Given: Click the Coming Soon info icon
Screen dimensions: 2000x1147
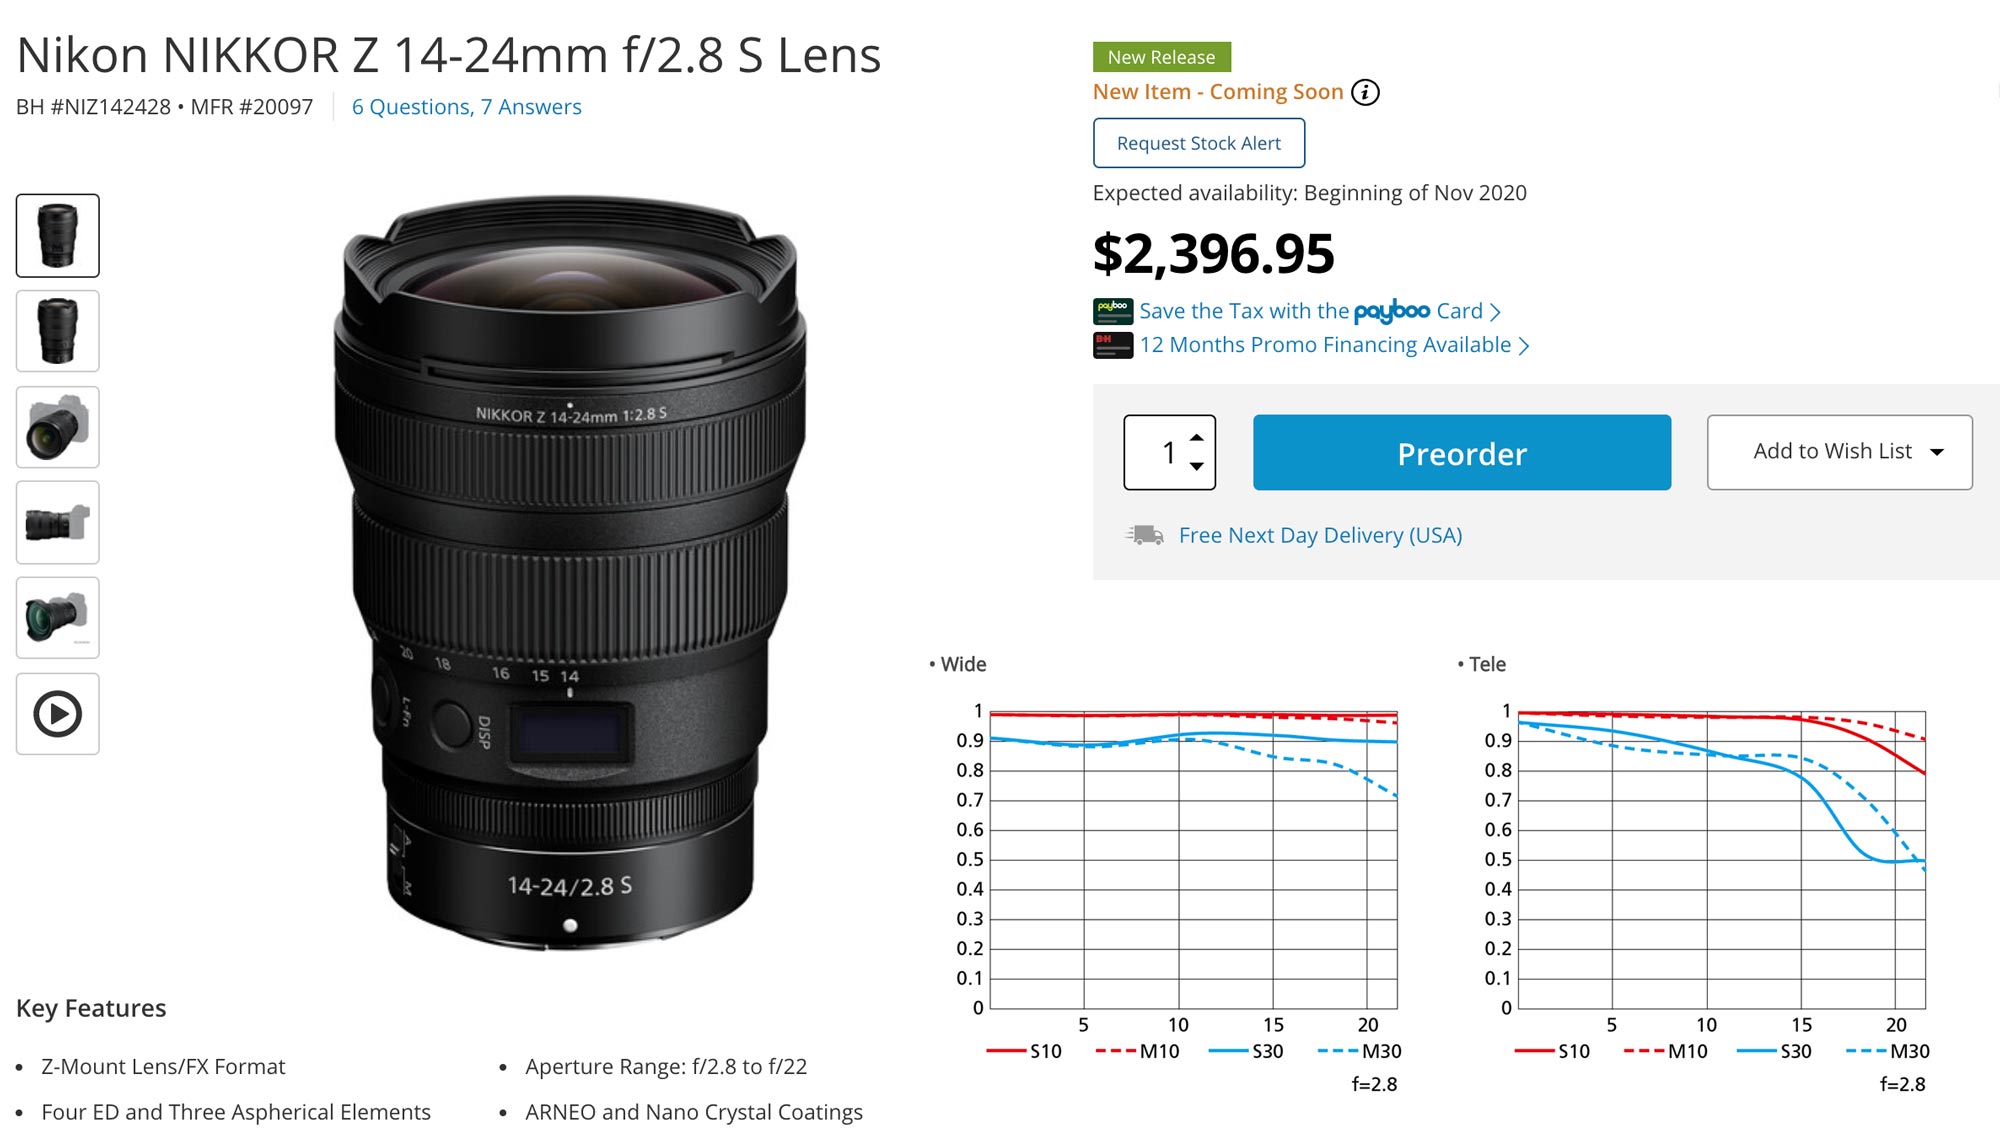Looking at the screenshot, I should [1365, 92].
